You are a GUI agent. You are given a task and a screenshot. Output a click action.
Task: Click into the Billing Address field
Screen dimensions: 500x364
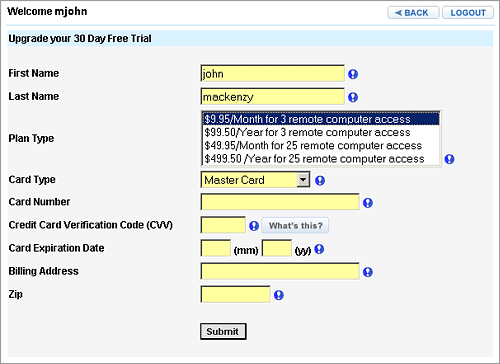(x=280, y=271)
